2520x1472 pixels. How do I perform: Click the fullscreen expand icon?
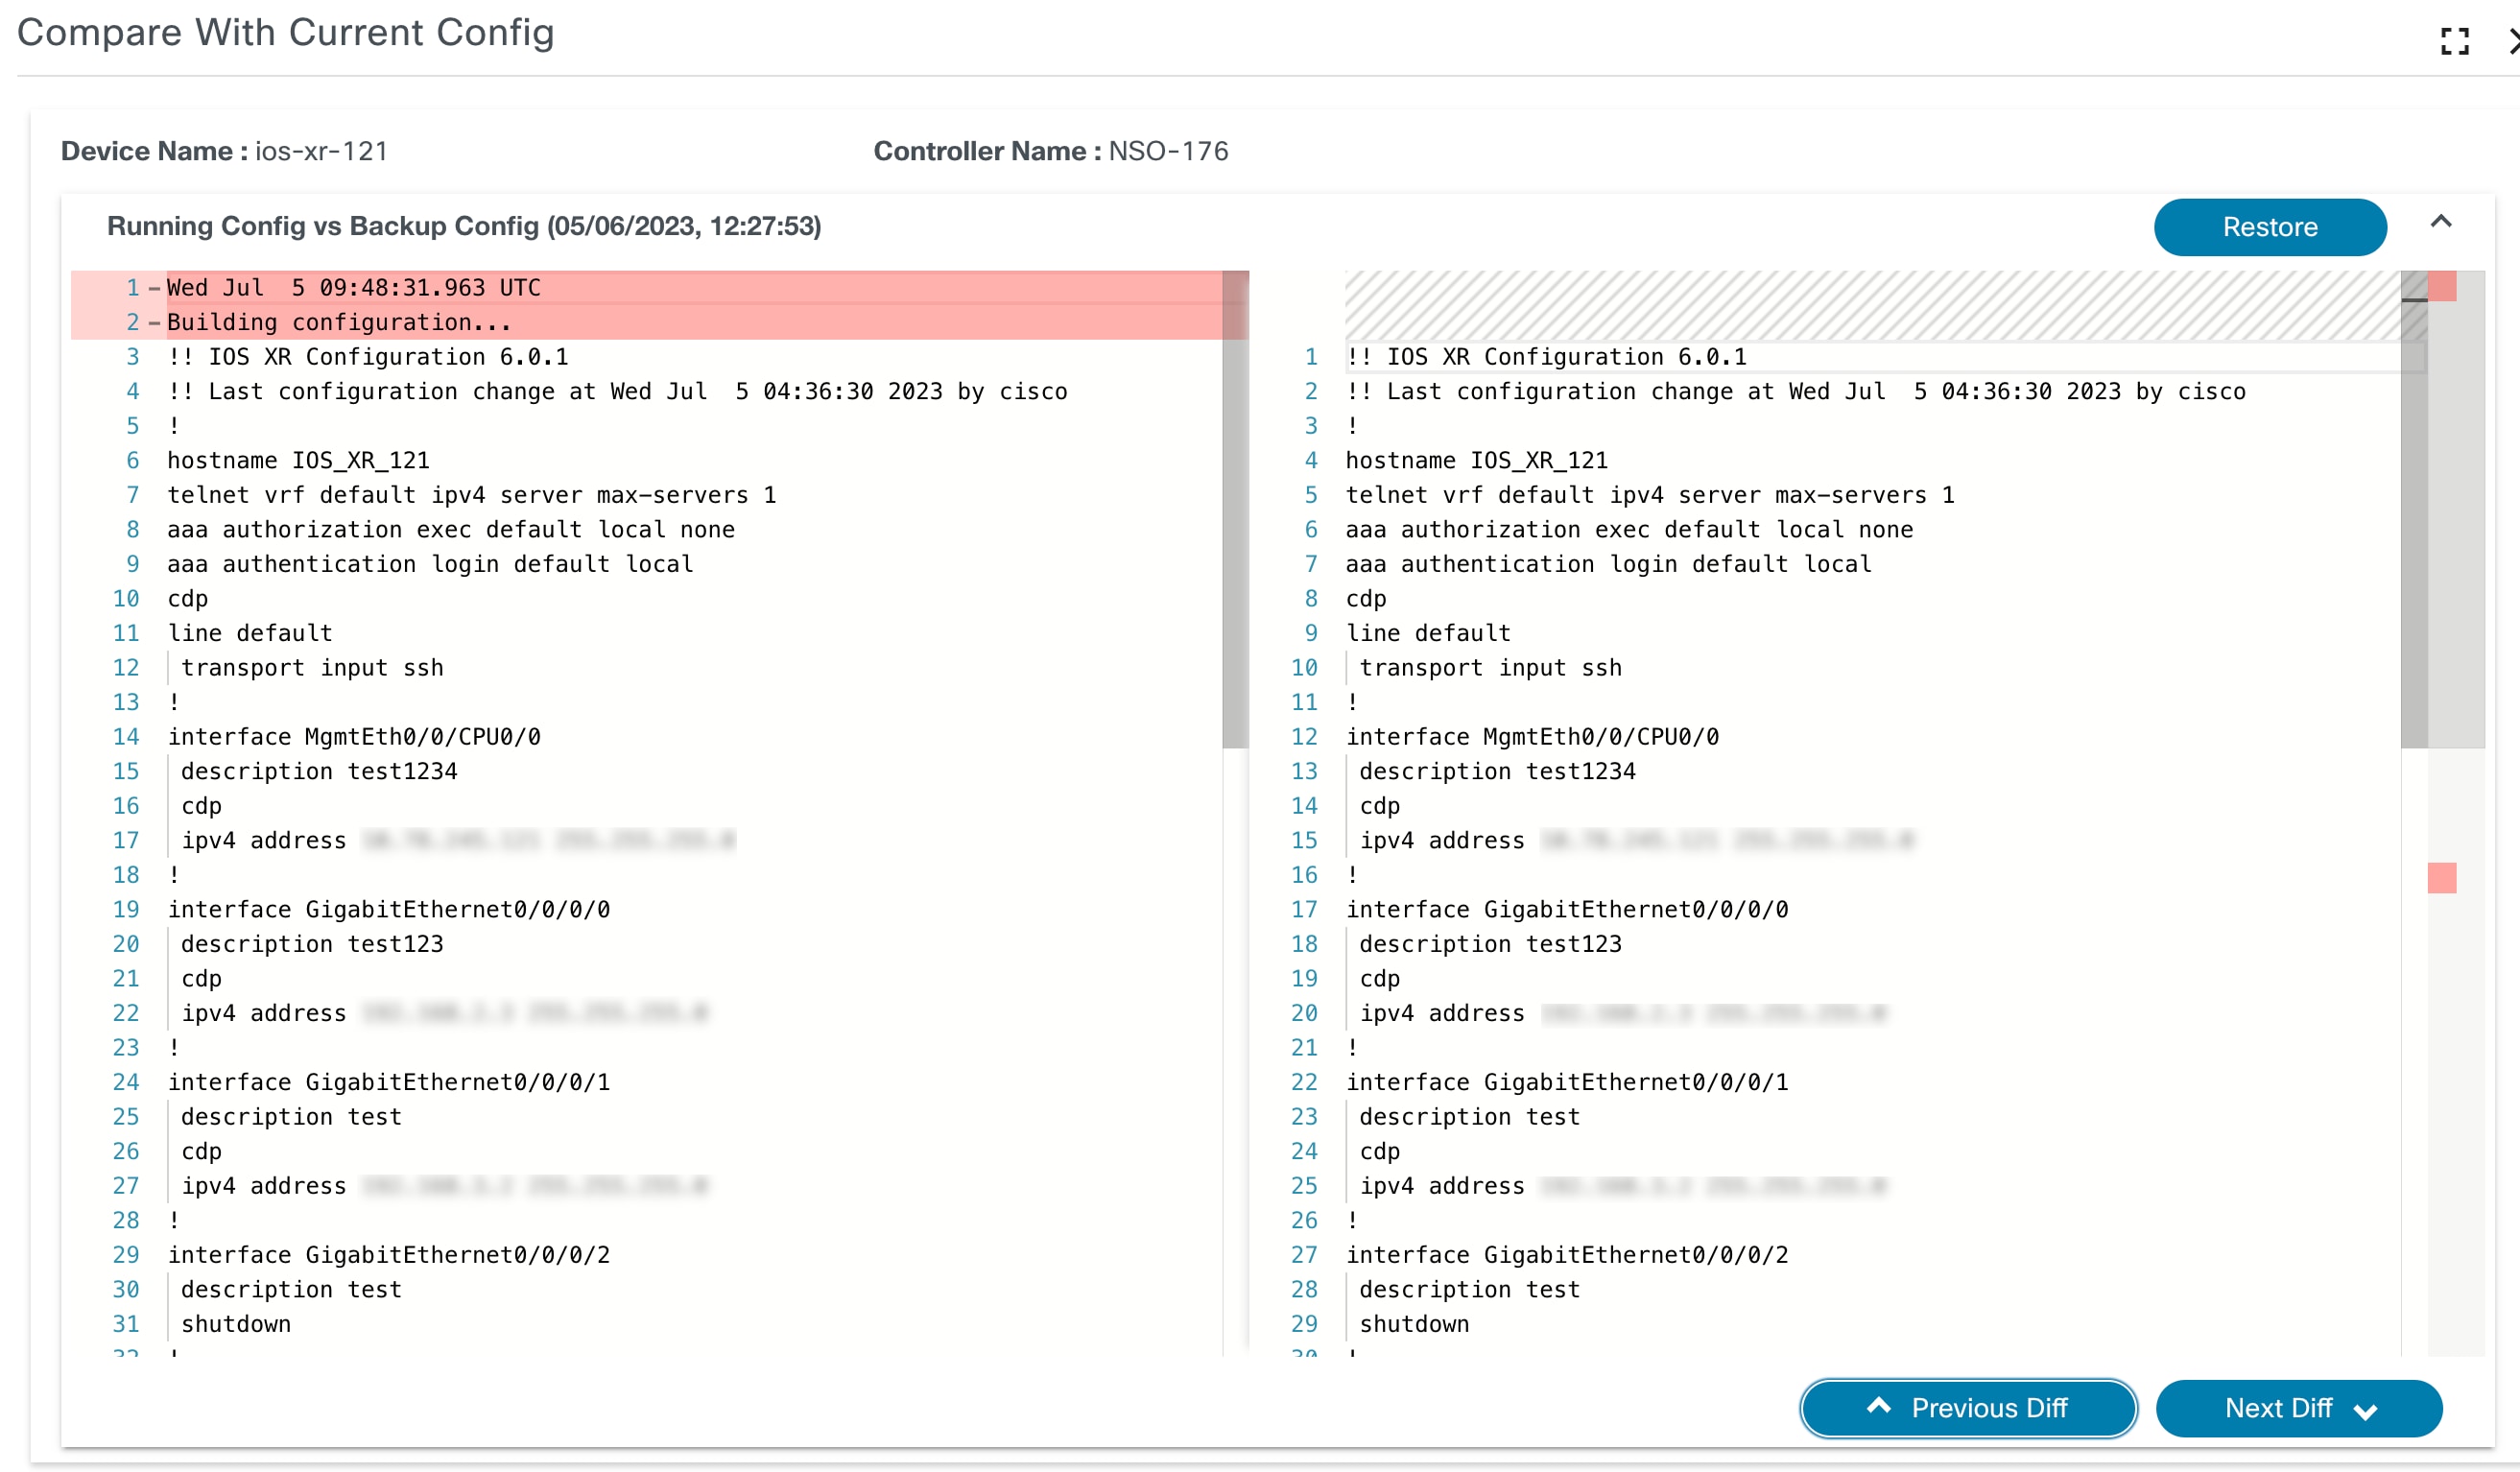pos(2454,41)
